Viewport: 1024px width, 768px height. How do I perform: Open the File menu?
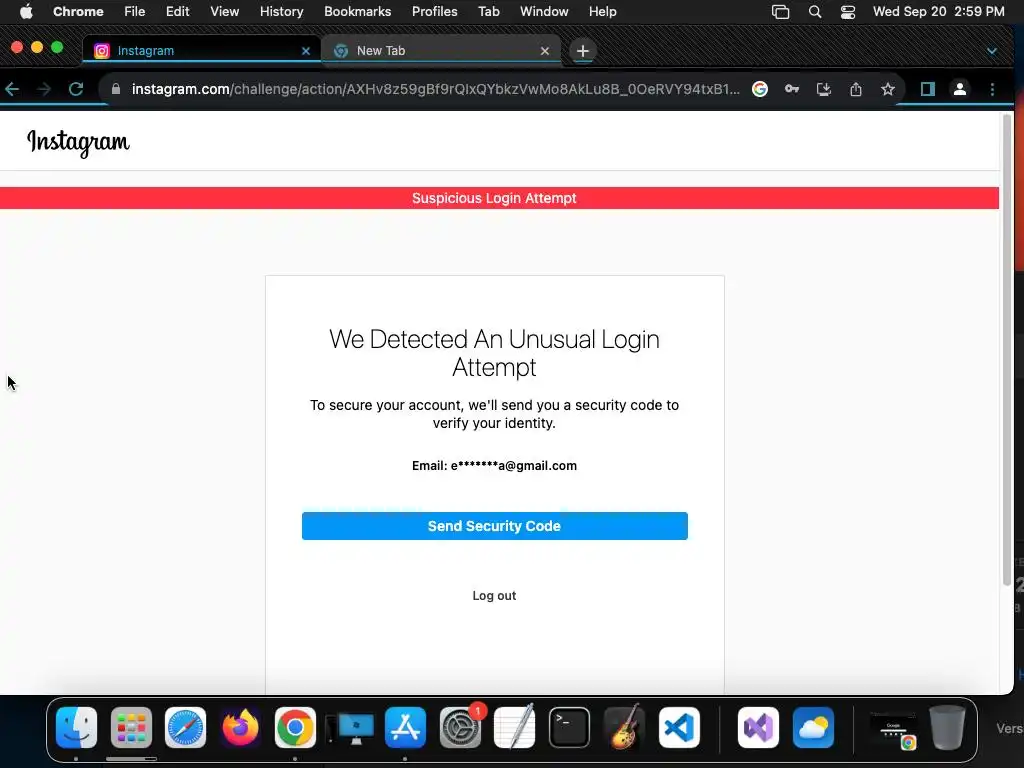click(x=135, y=12)
